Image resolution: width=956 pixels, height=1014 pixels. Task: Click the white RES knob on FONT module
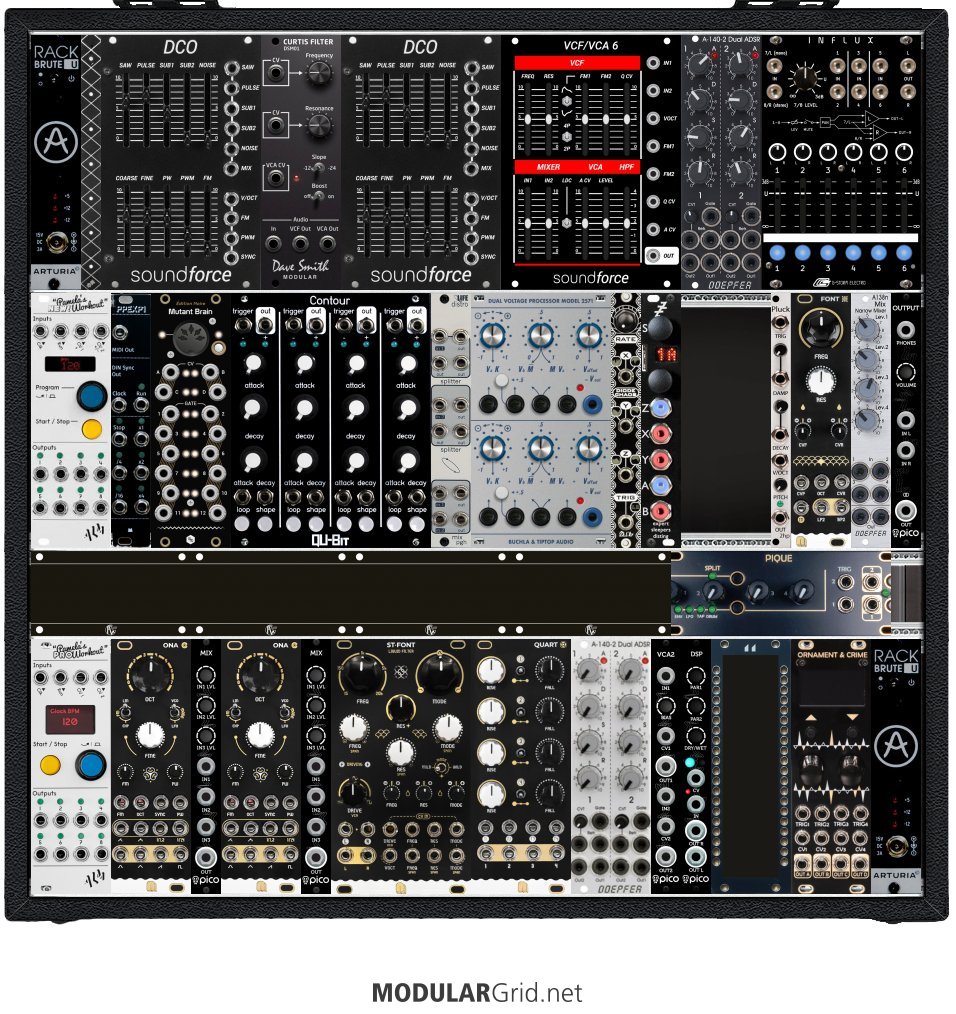pyautogui.click(x=820, y=382)
